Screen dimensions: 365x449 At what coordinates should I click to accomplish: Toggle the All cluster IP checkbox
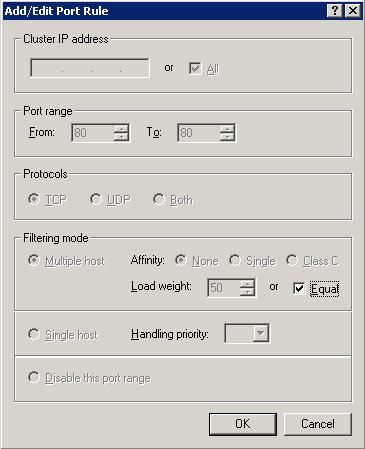(195, 68)
